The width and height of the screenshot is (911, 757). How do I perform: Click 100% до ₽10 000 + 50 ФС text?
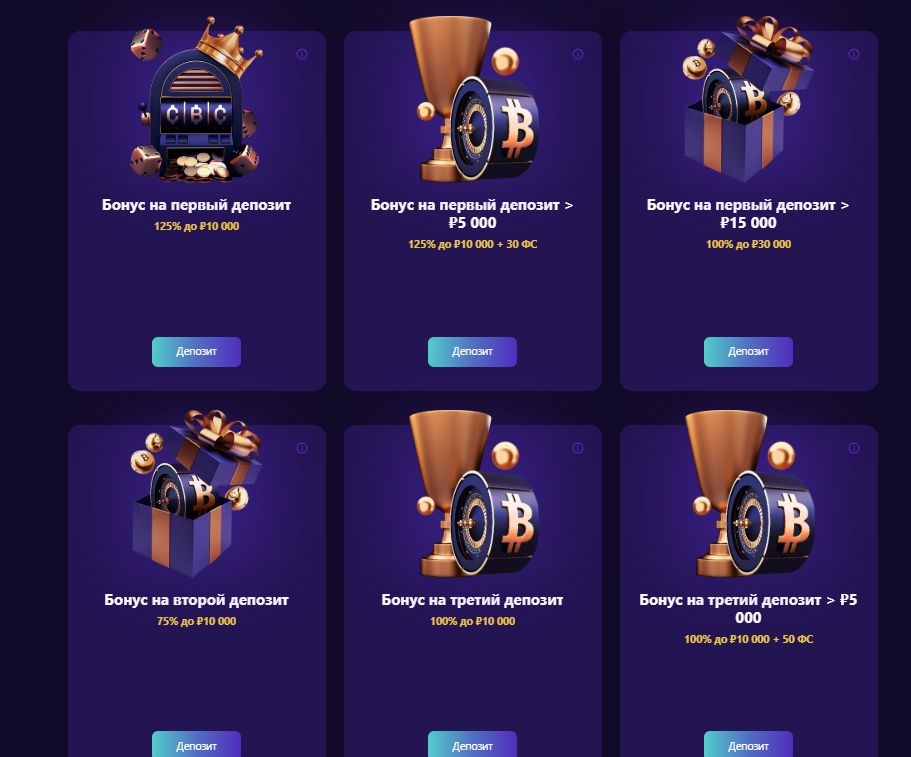pyautogui.click(x=748, y=639)
